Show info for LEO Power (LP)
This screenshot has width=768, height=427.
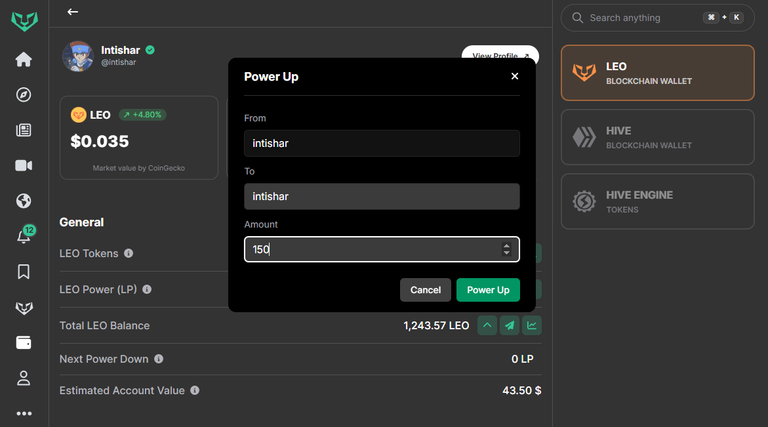tap(146, 289)
